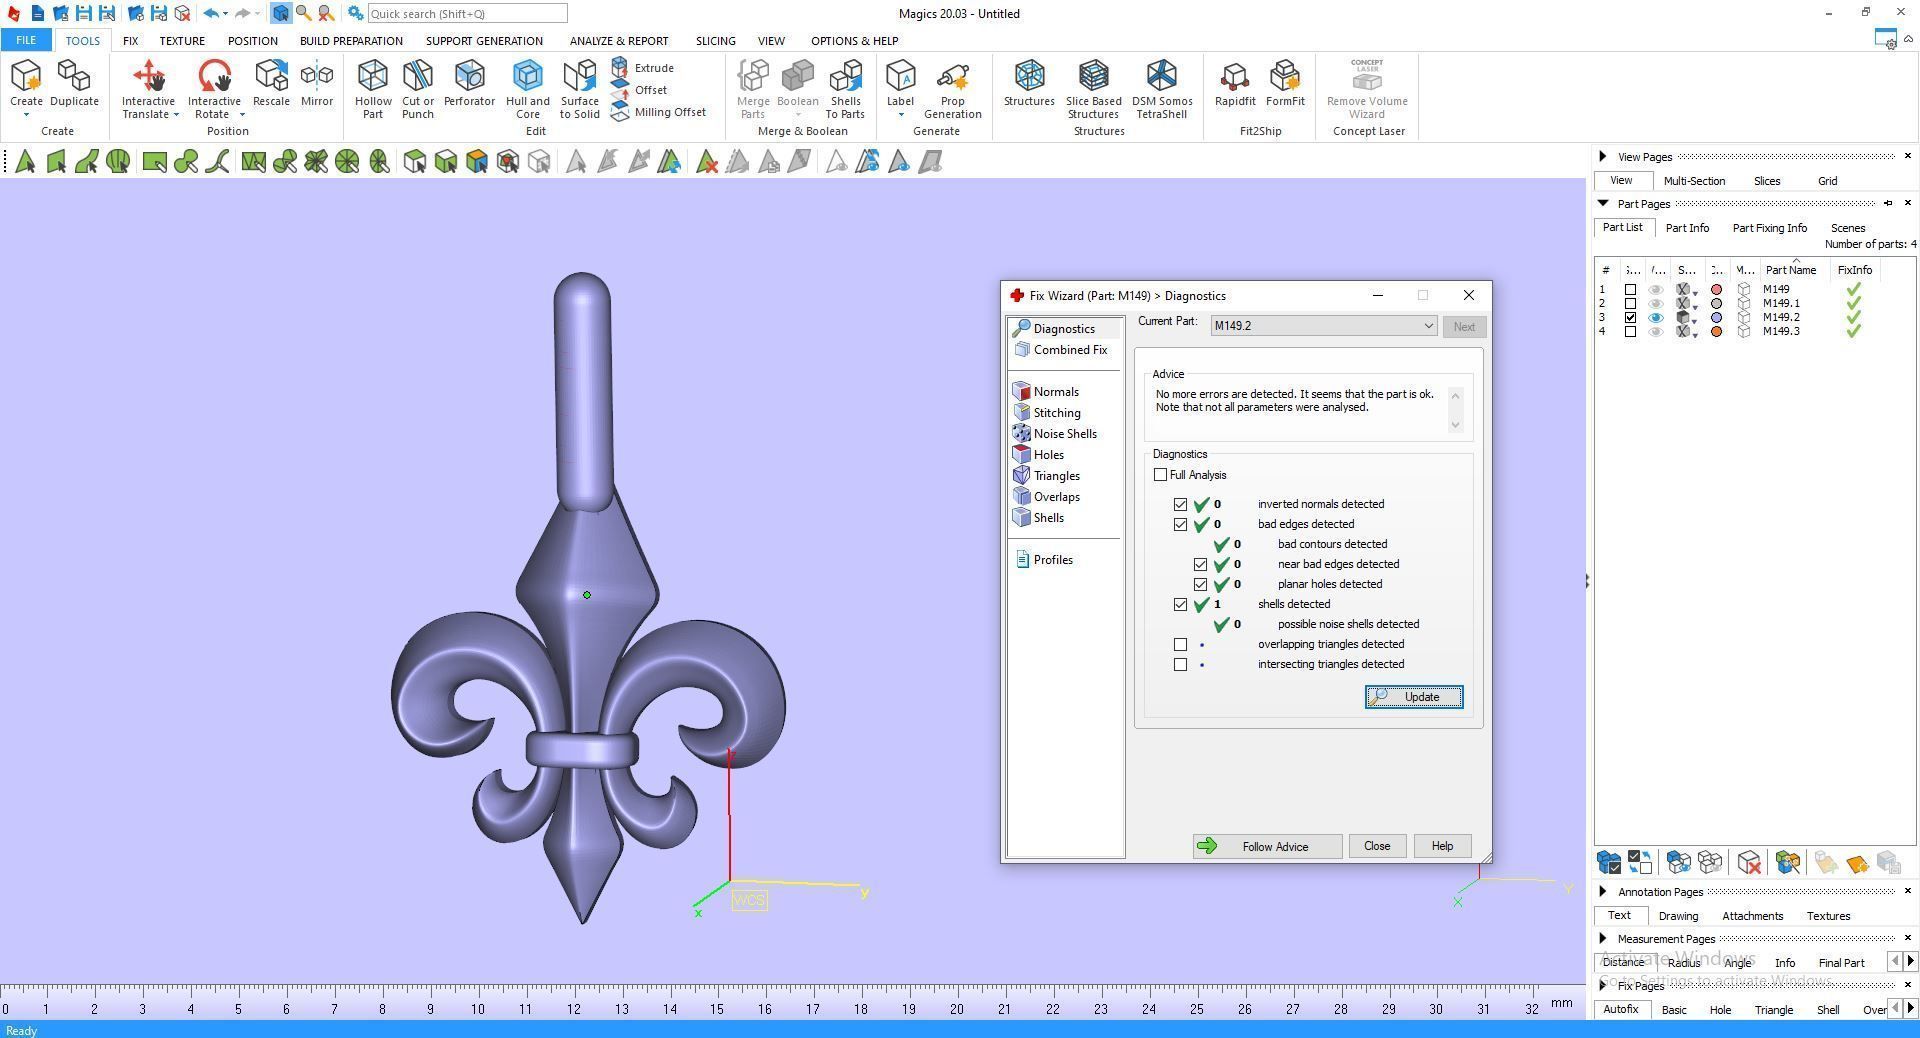Image resolution: width=1920 pixels, height=1038 pixels.
Task: Uncheck bad edges detection
Action: click(x=1180, y=524)
